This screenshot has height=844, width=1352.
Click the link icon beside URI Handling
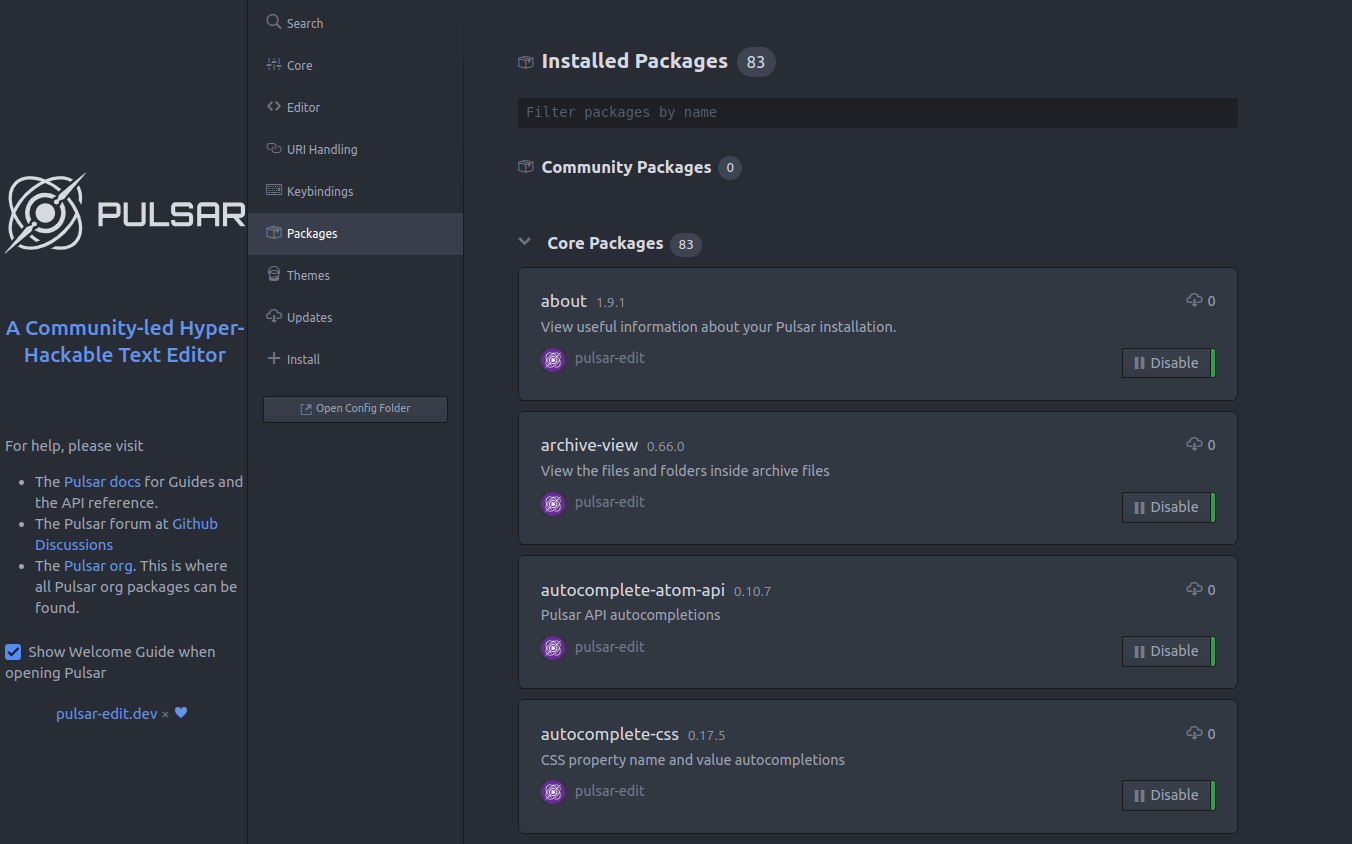274,148
